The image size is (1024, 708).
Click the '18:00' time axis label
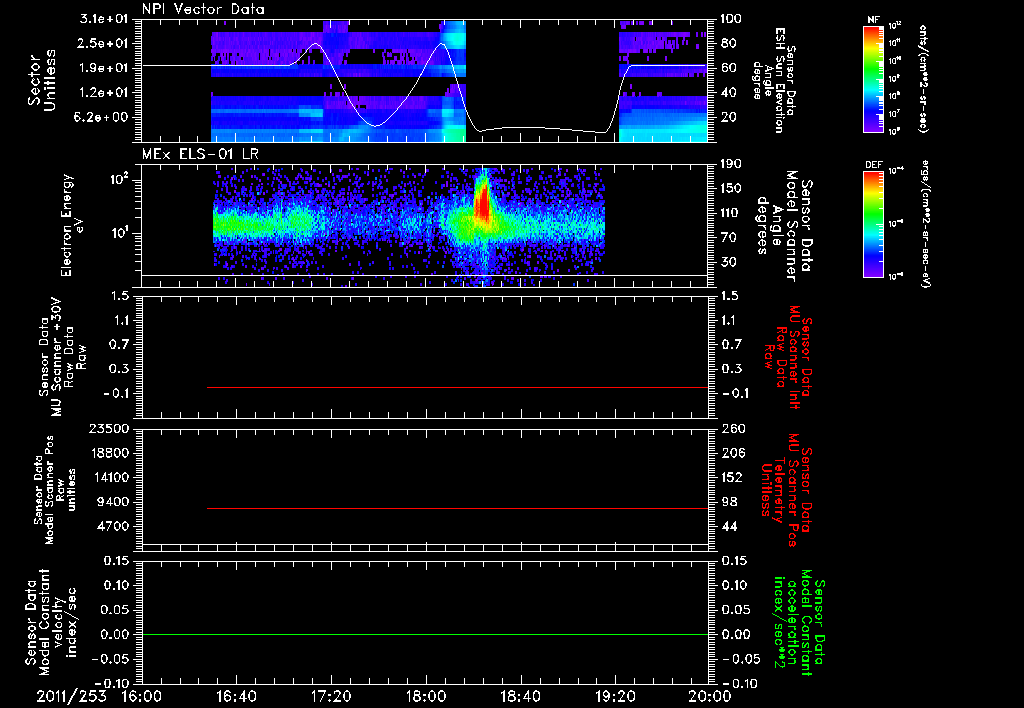(425, 696)
